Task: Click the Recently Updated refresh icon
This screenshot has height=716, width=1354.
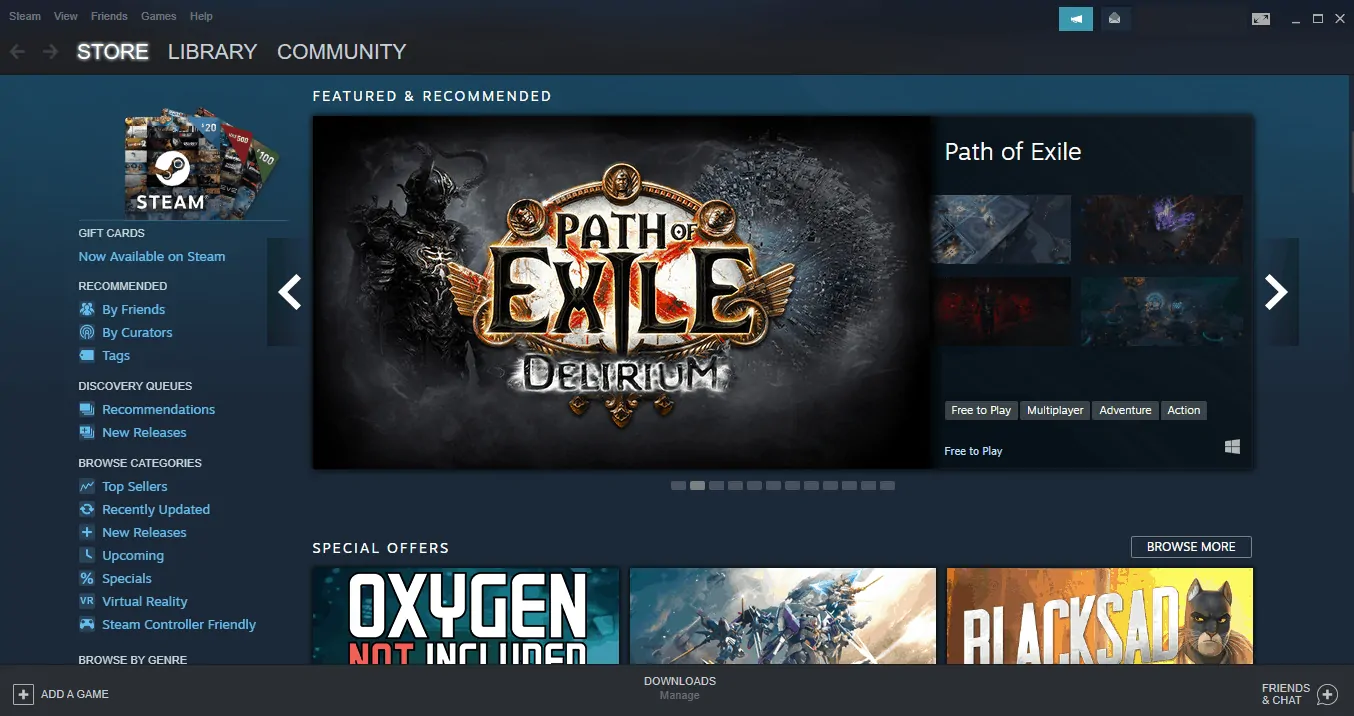Action: (x=89, y=509)
